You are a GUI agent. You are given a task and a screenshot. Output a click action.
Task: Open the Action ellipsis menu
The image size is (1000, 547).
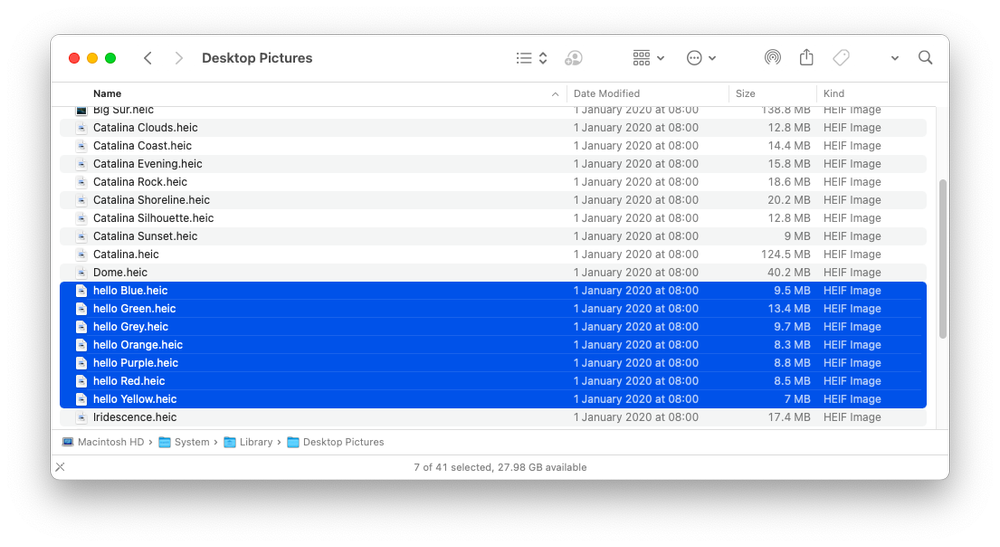tap(701, 58)
